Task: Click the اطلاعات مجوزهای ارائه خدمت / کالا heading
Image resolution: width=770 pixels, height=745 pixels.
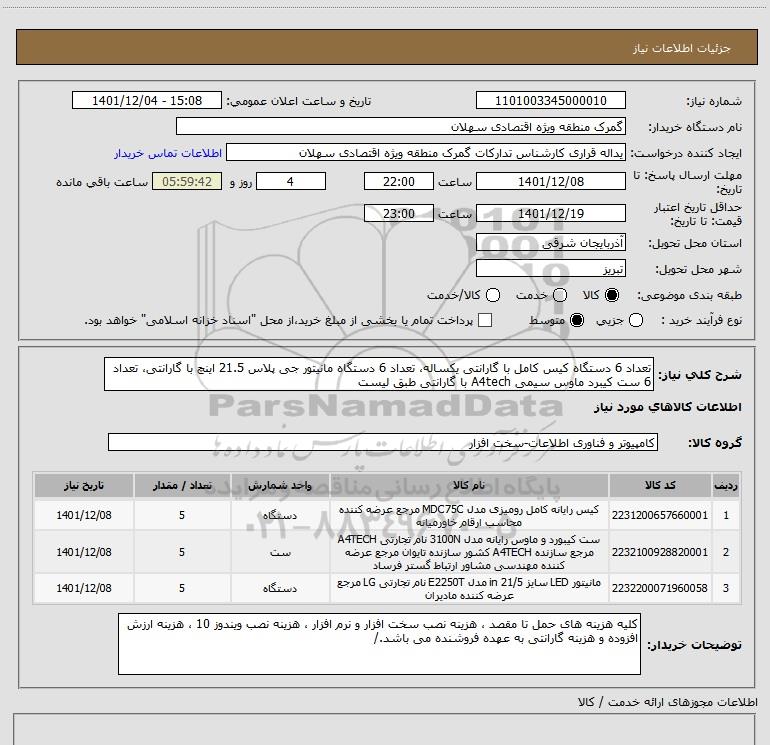Action: click(x=667, y=702)
